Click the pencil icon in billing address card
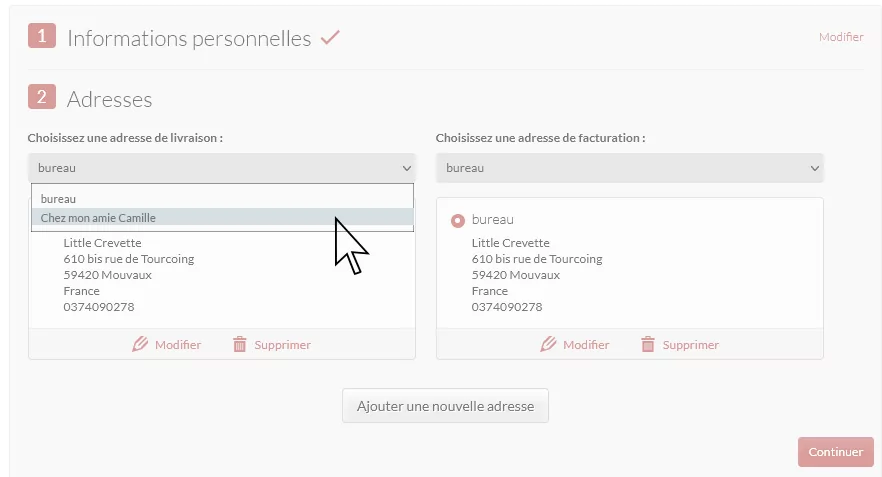 (x=548, y=344)
